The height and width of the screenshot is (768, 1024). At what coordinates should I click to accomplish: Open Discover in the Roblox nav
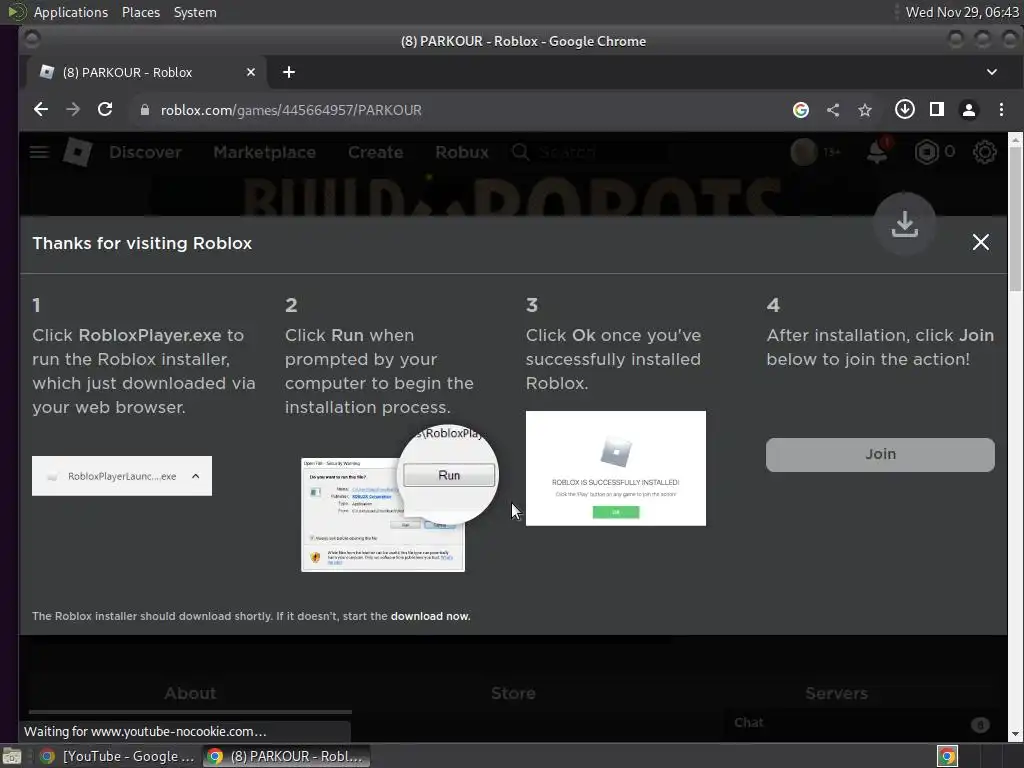tap(145, 152)
